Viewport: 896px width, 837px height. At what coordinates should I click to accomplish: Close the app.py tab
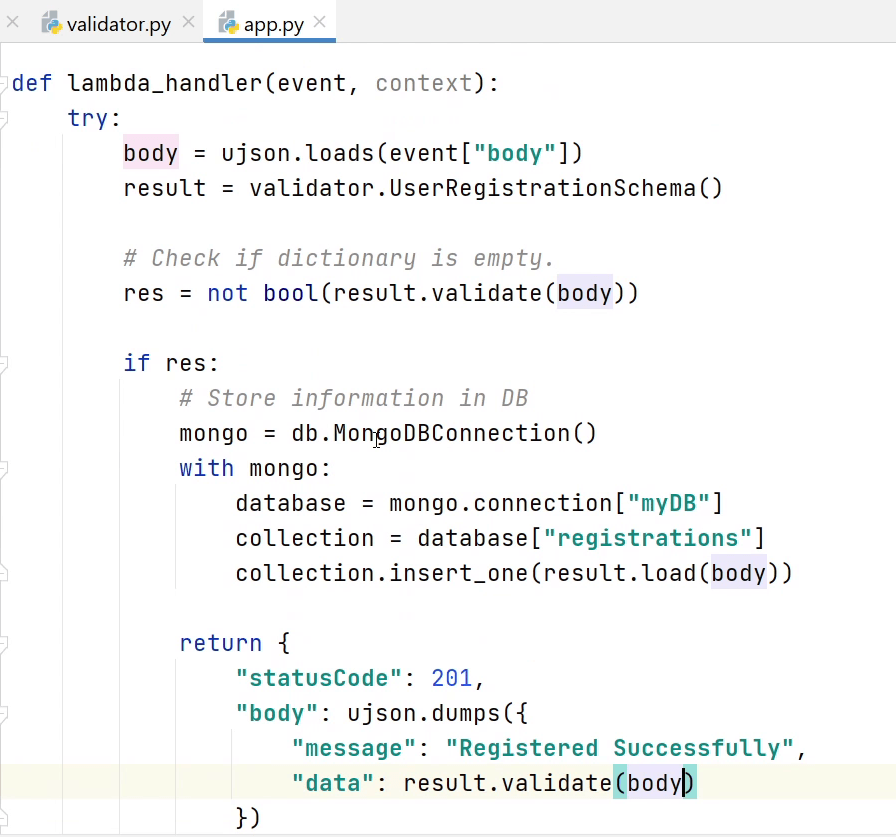coord(319,22)
